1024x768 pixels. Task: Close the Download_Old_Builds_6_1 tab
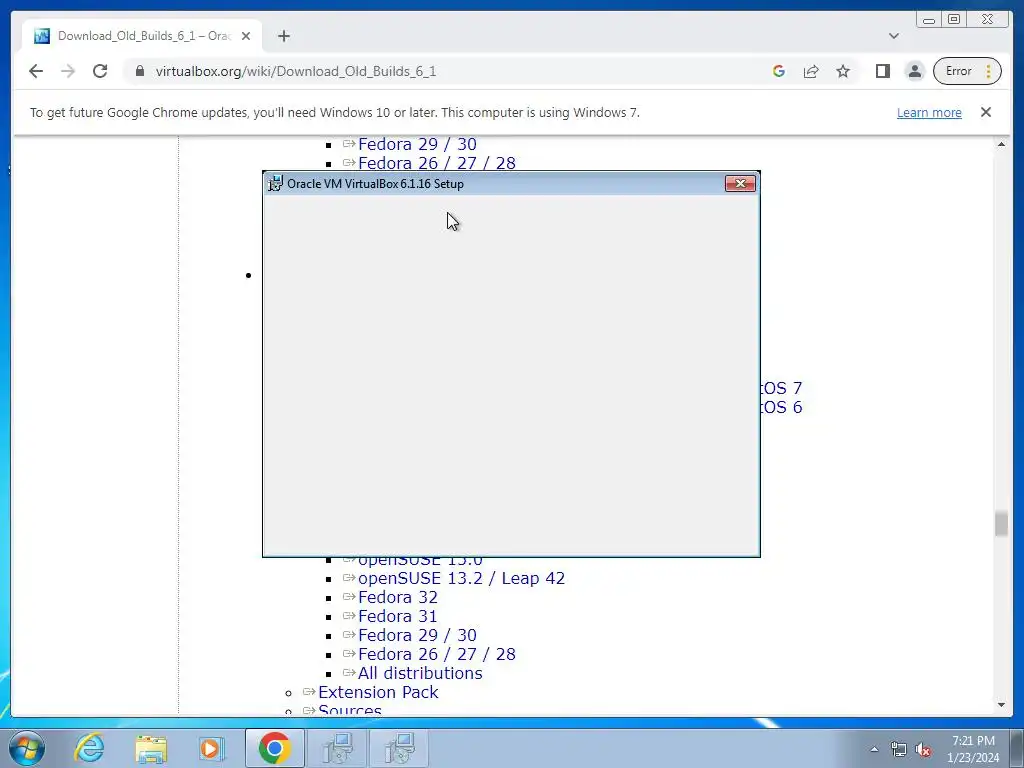click(x=246, y=36)
